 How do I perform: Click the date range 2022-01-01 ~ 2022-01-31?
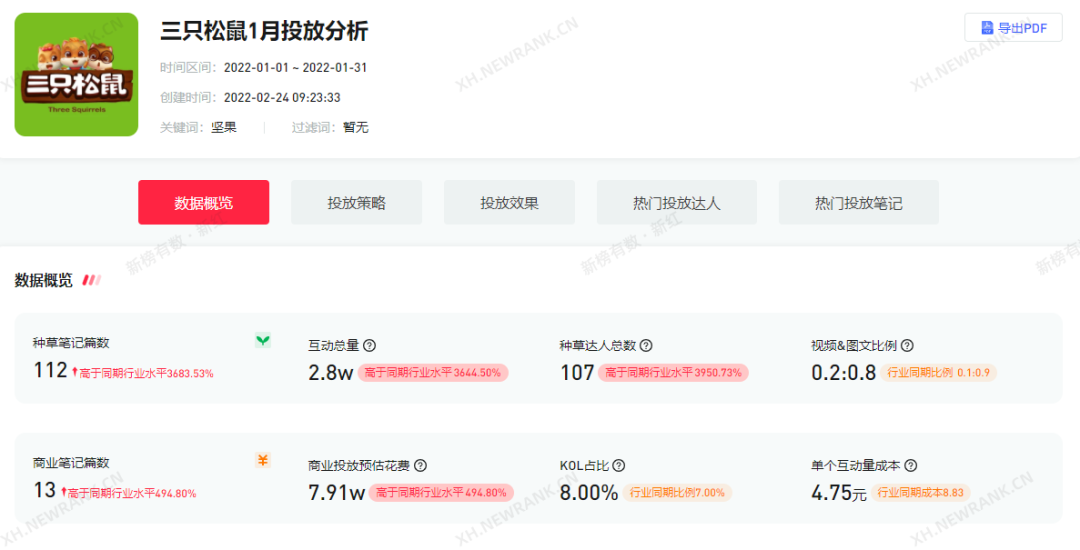pos(295,67)
